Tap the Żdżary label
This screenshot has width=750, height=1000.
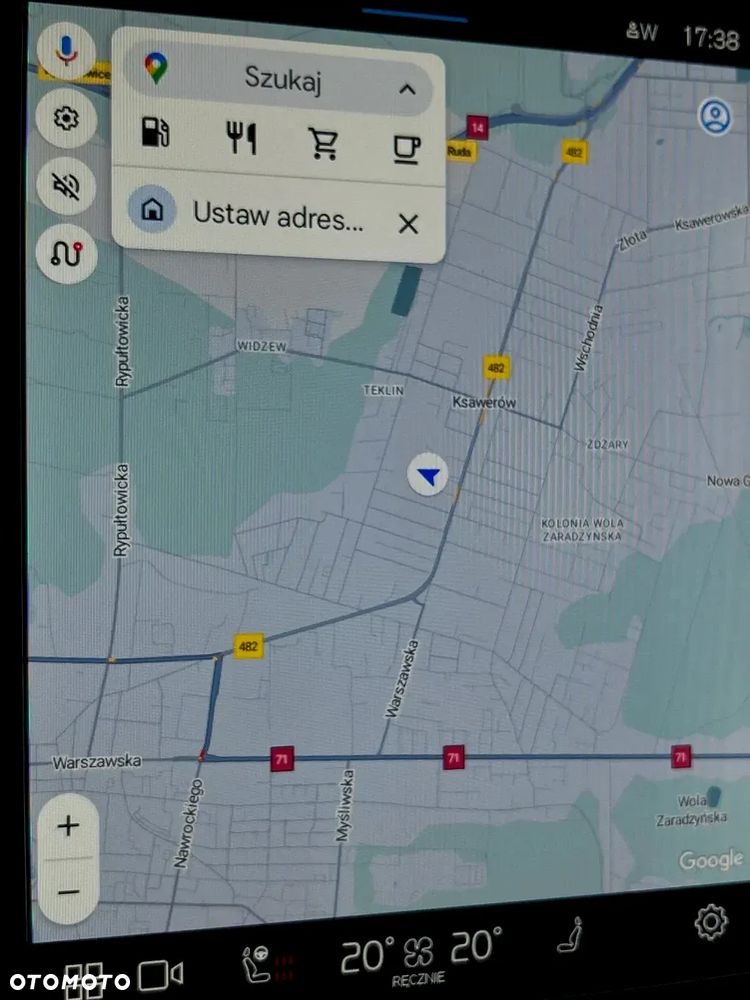(607, 444)
